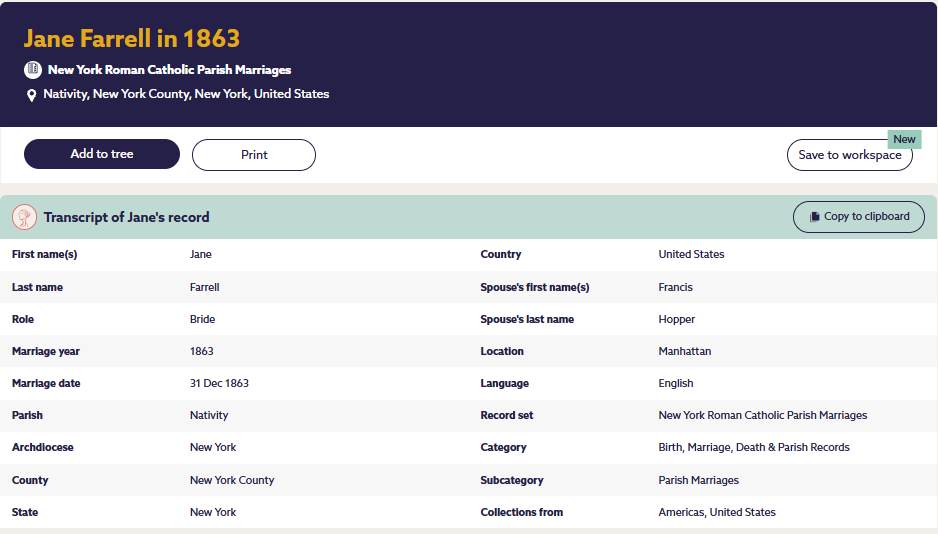Select the last name value Farrell
The width and height of the screenshot is (938, 534).
[205, 287]
